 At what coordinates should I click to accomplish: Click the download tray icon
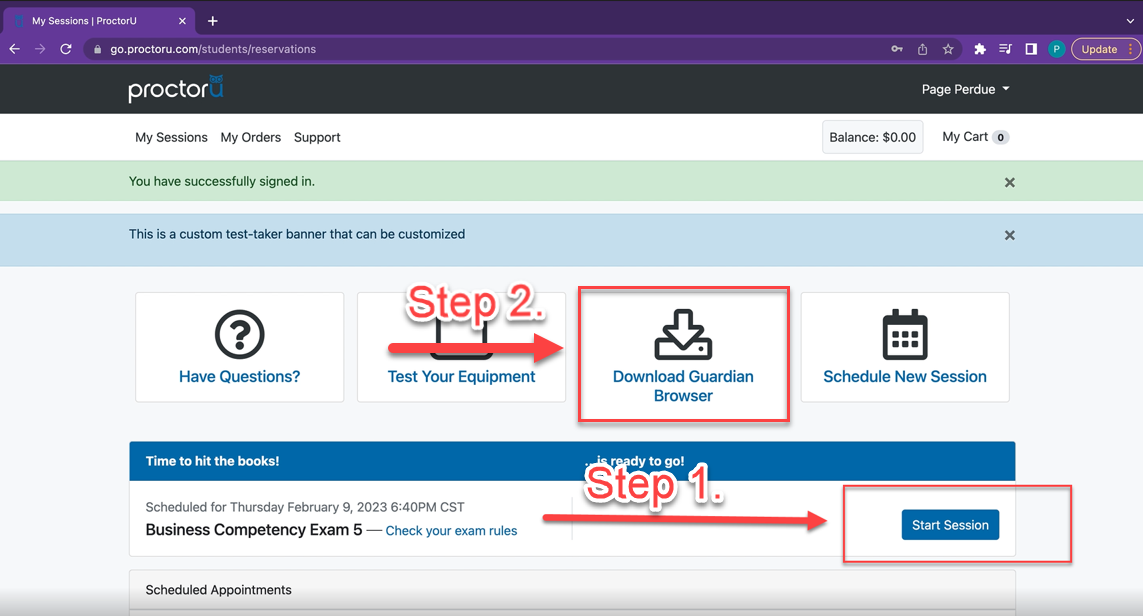pos(683,335)
